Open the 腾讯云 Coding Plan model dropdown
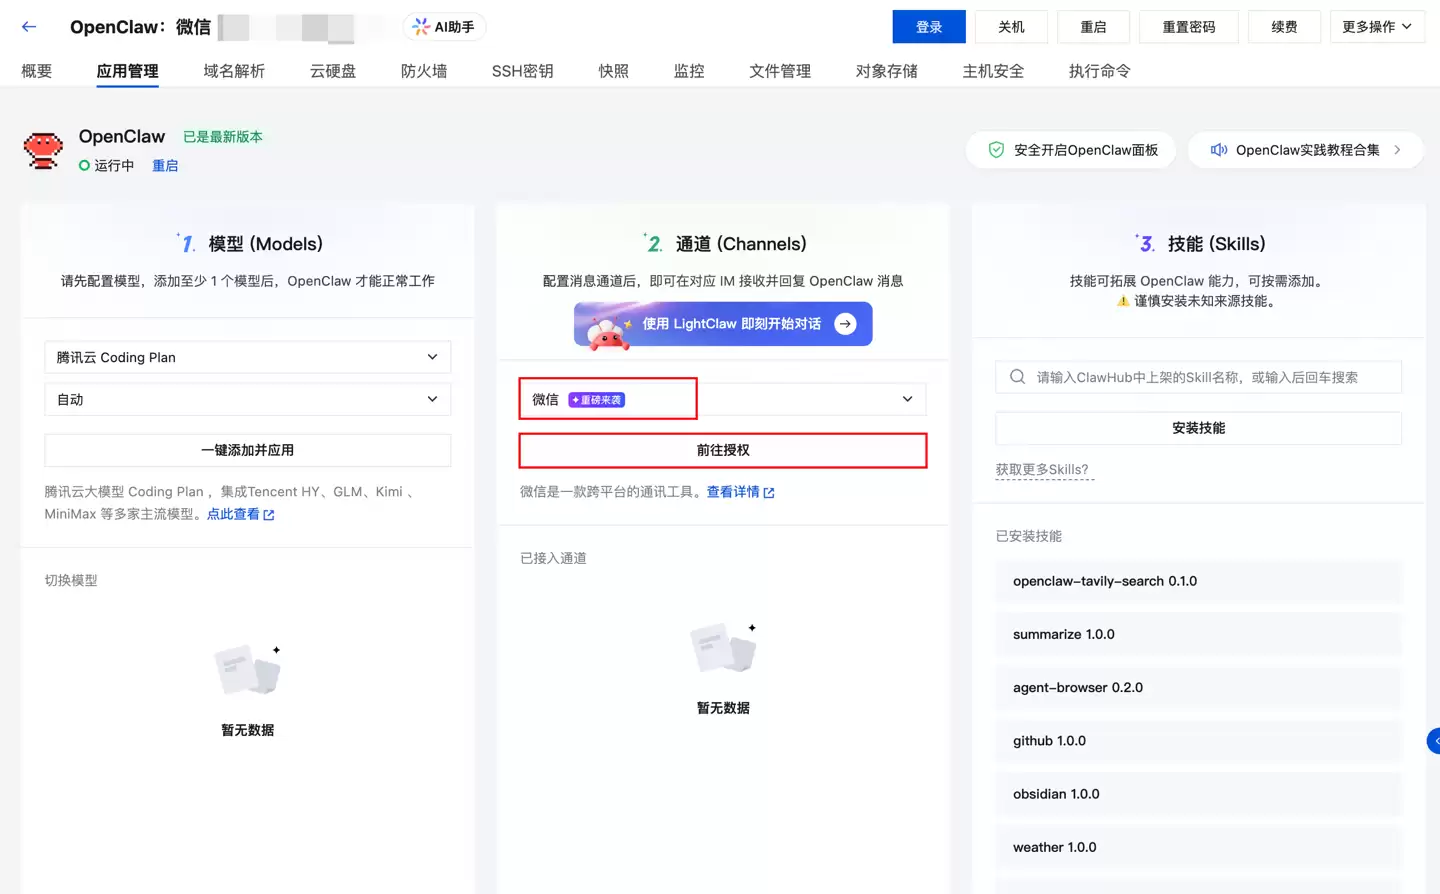 click(x=247, y=357)
